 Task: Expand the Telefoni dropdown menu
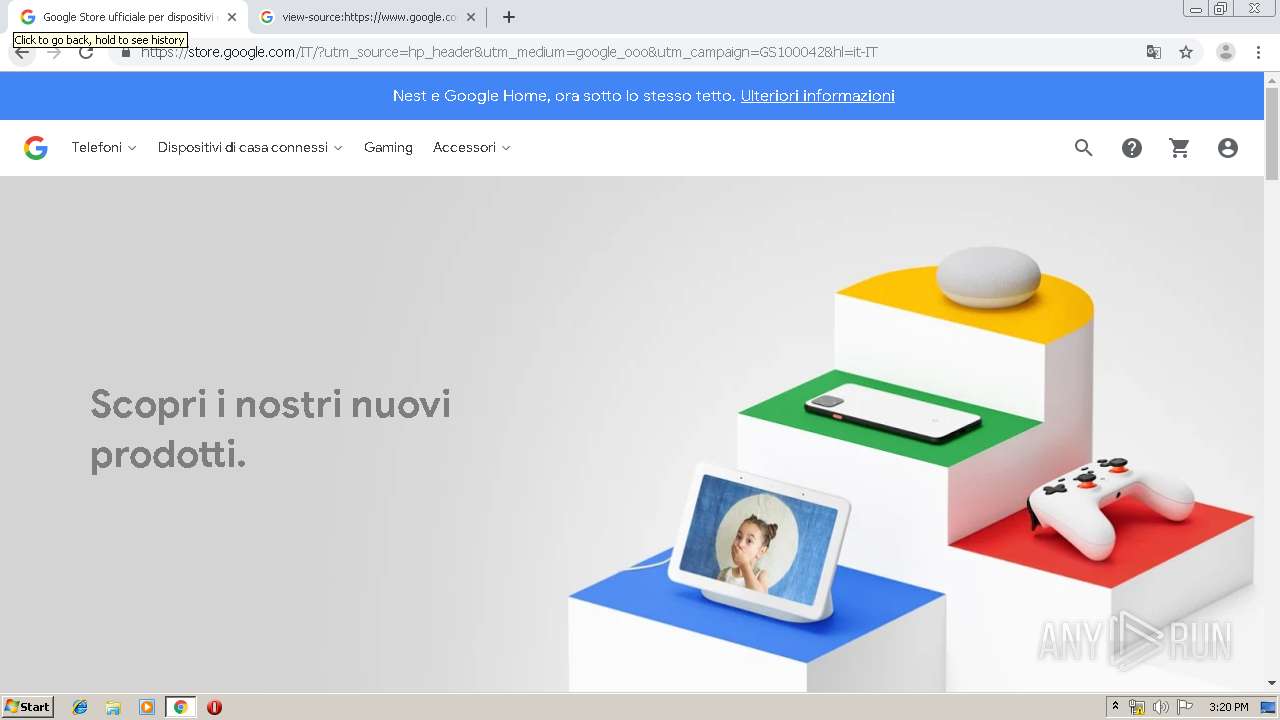coord(104,148)
